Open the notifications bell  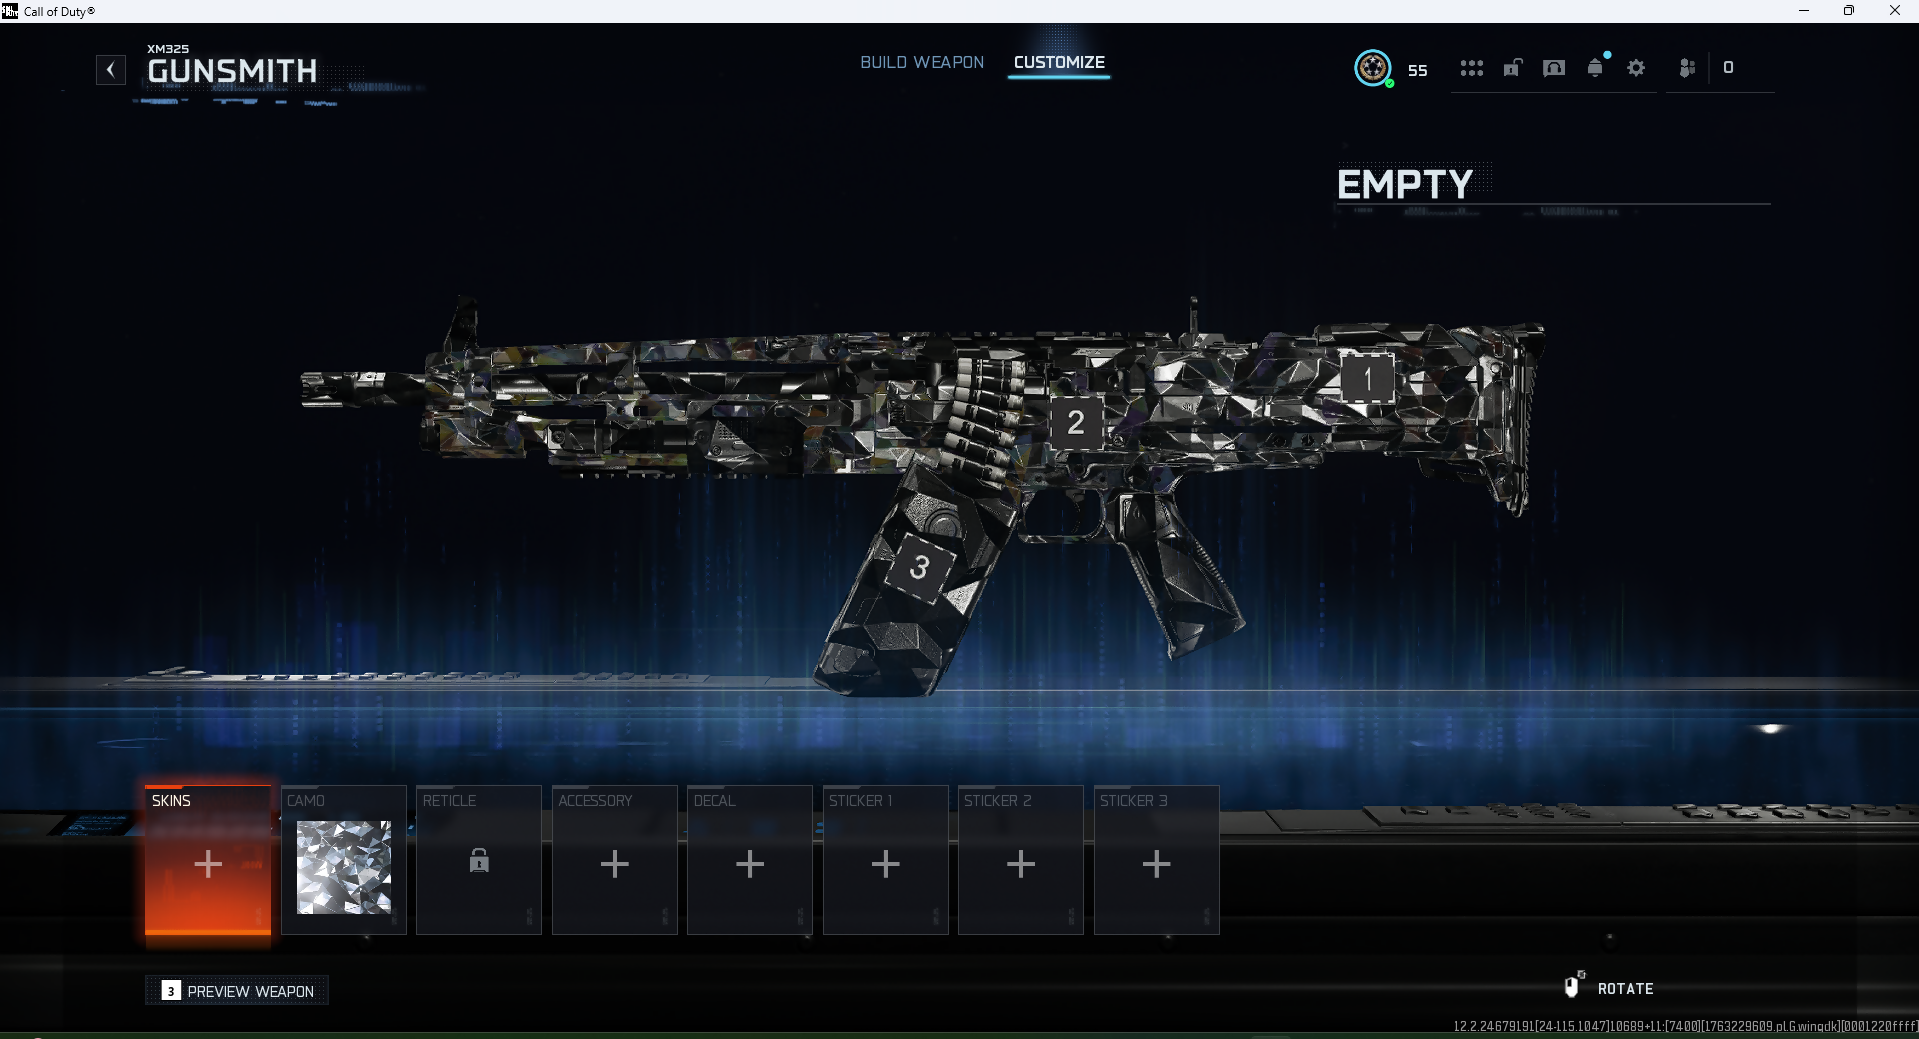pyautogui.click(x=1595, y=68)
